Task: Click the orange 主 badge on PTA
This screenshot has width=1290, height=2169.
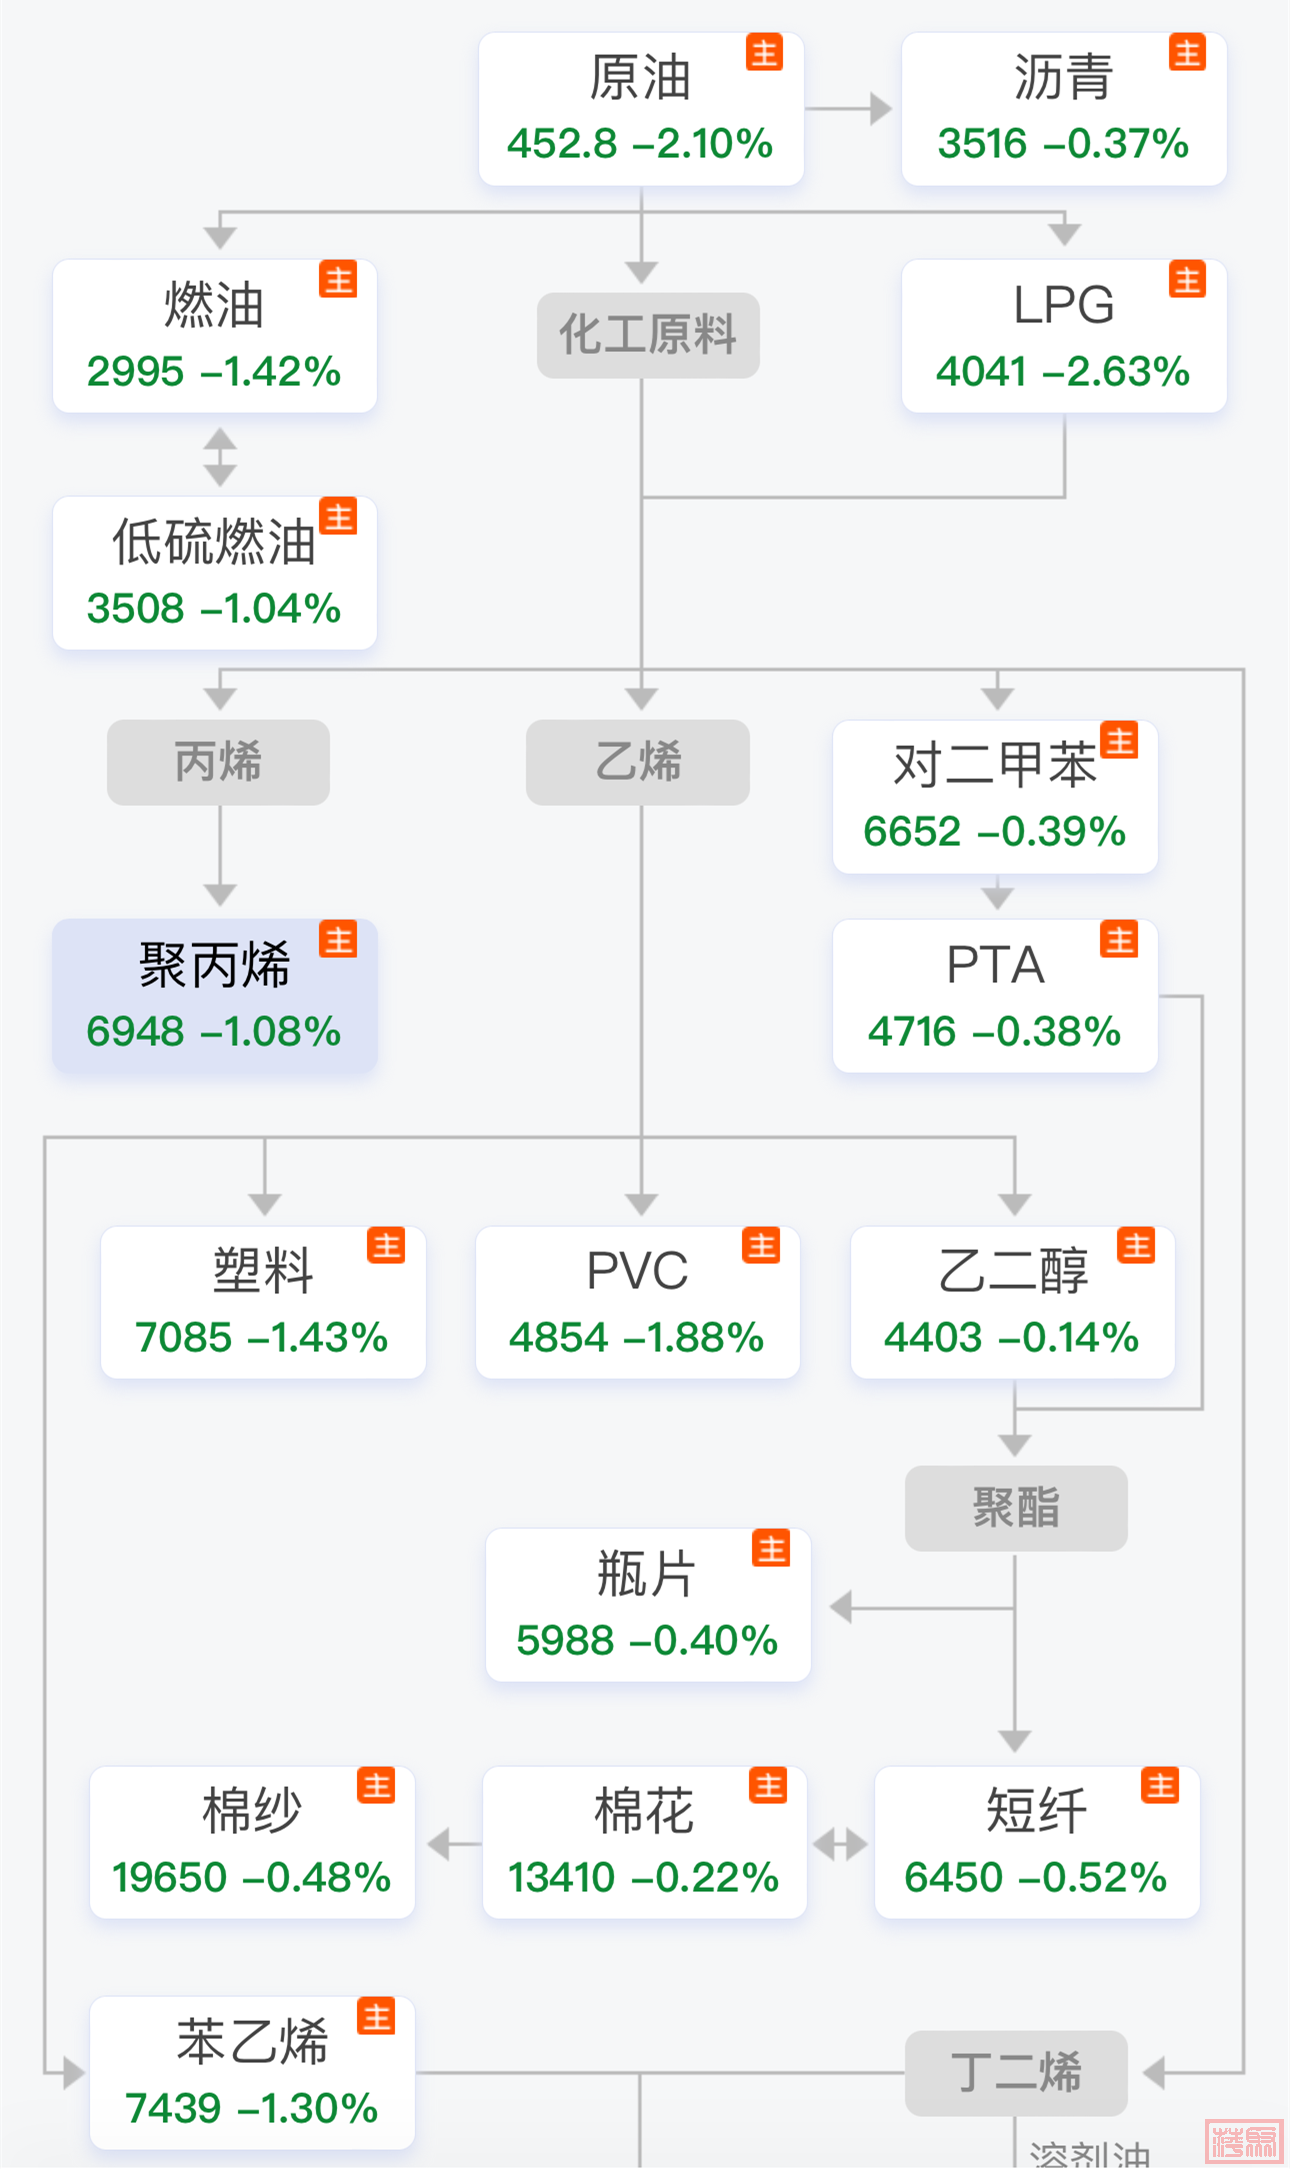Action: [x=1119, y=939]
